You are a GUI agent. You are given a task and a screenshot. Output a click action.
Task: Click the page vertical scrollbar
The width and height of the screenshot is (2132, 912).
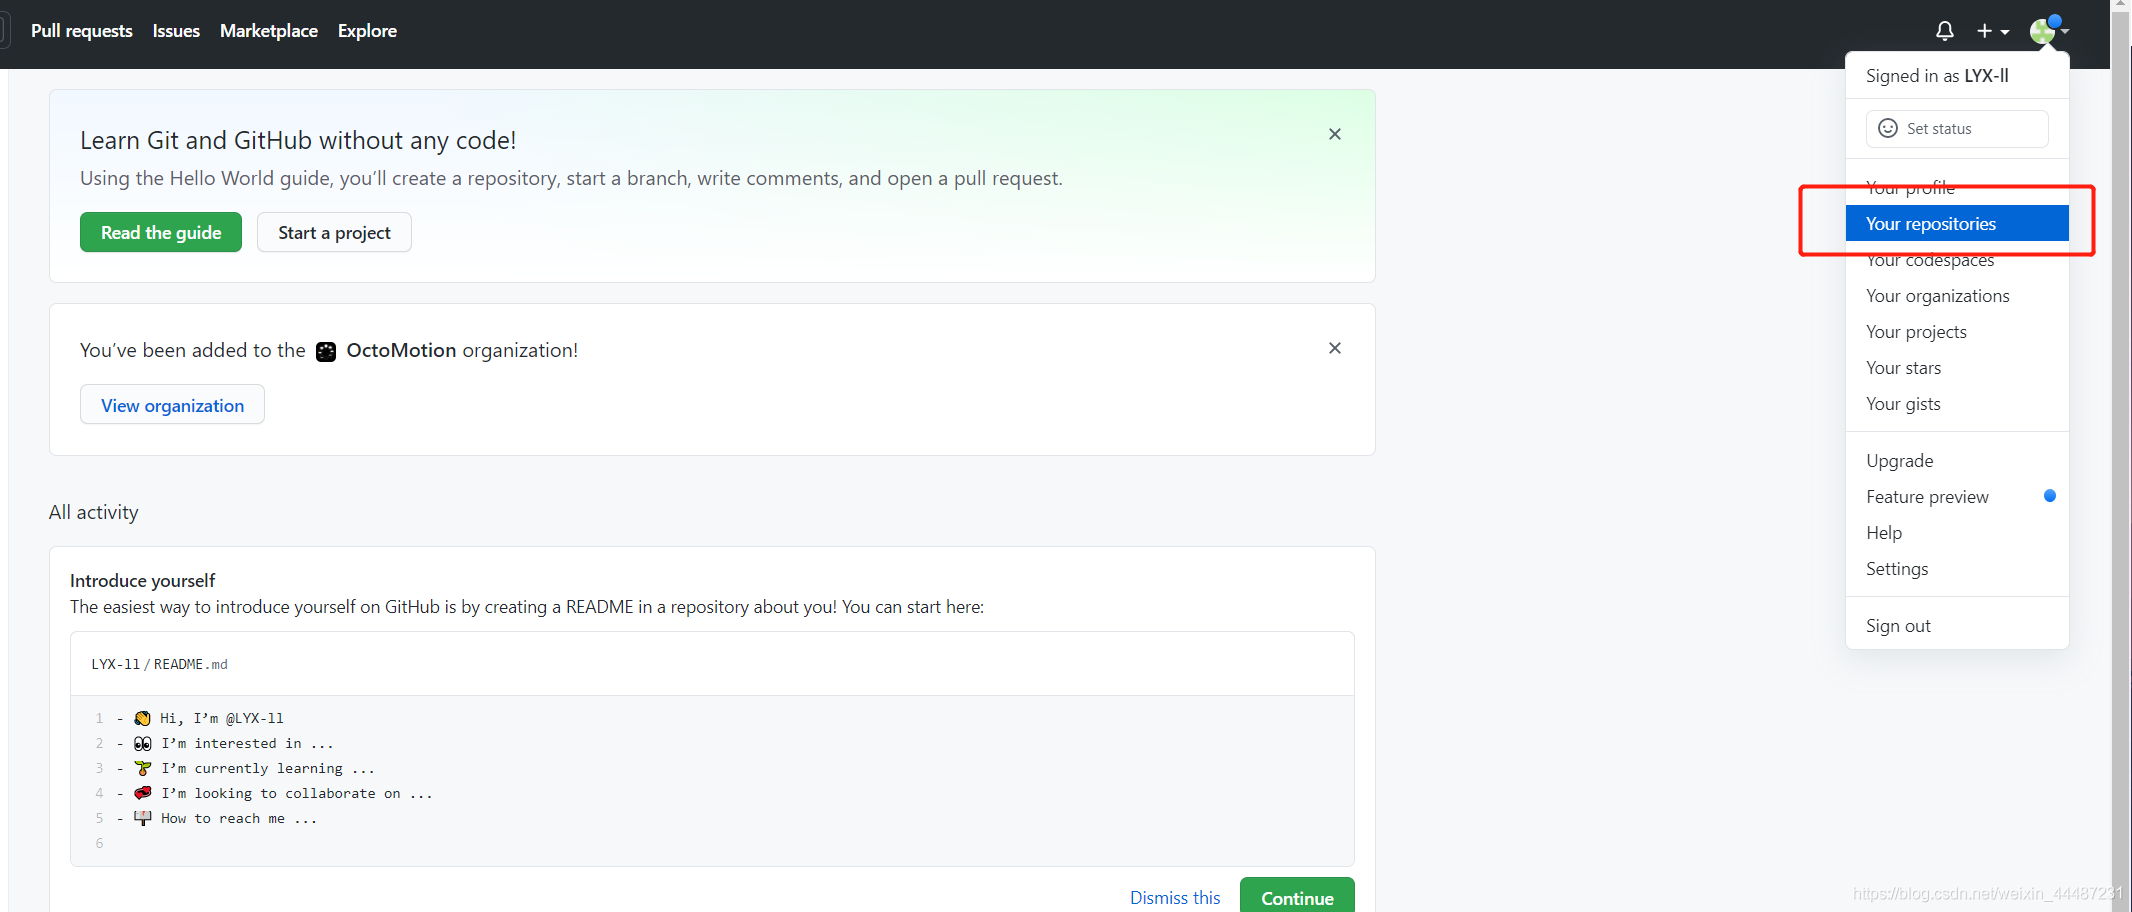coord(2120,456)
